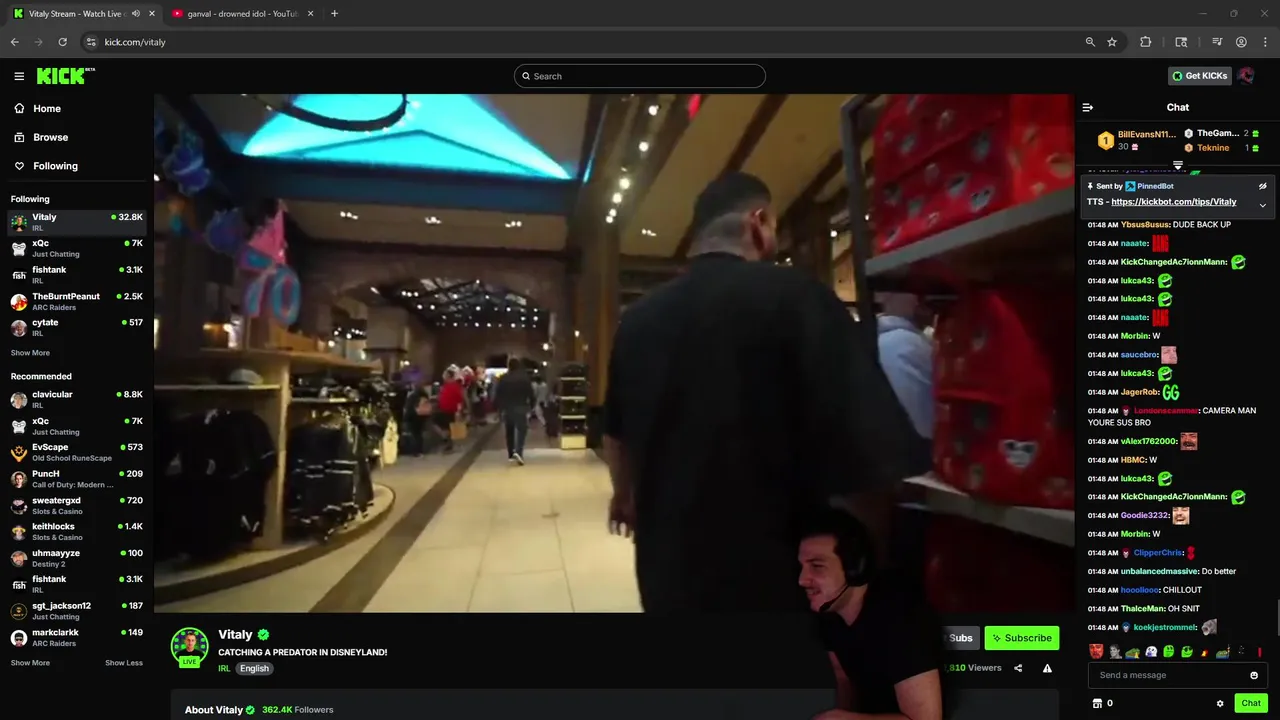This screenshot has height=720, width=1280.
Task: Open clavicular recommended channel
Action: click(77, 399)
